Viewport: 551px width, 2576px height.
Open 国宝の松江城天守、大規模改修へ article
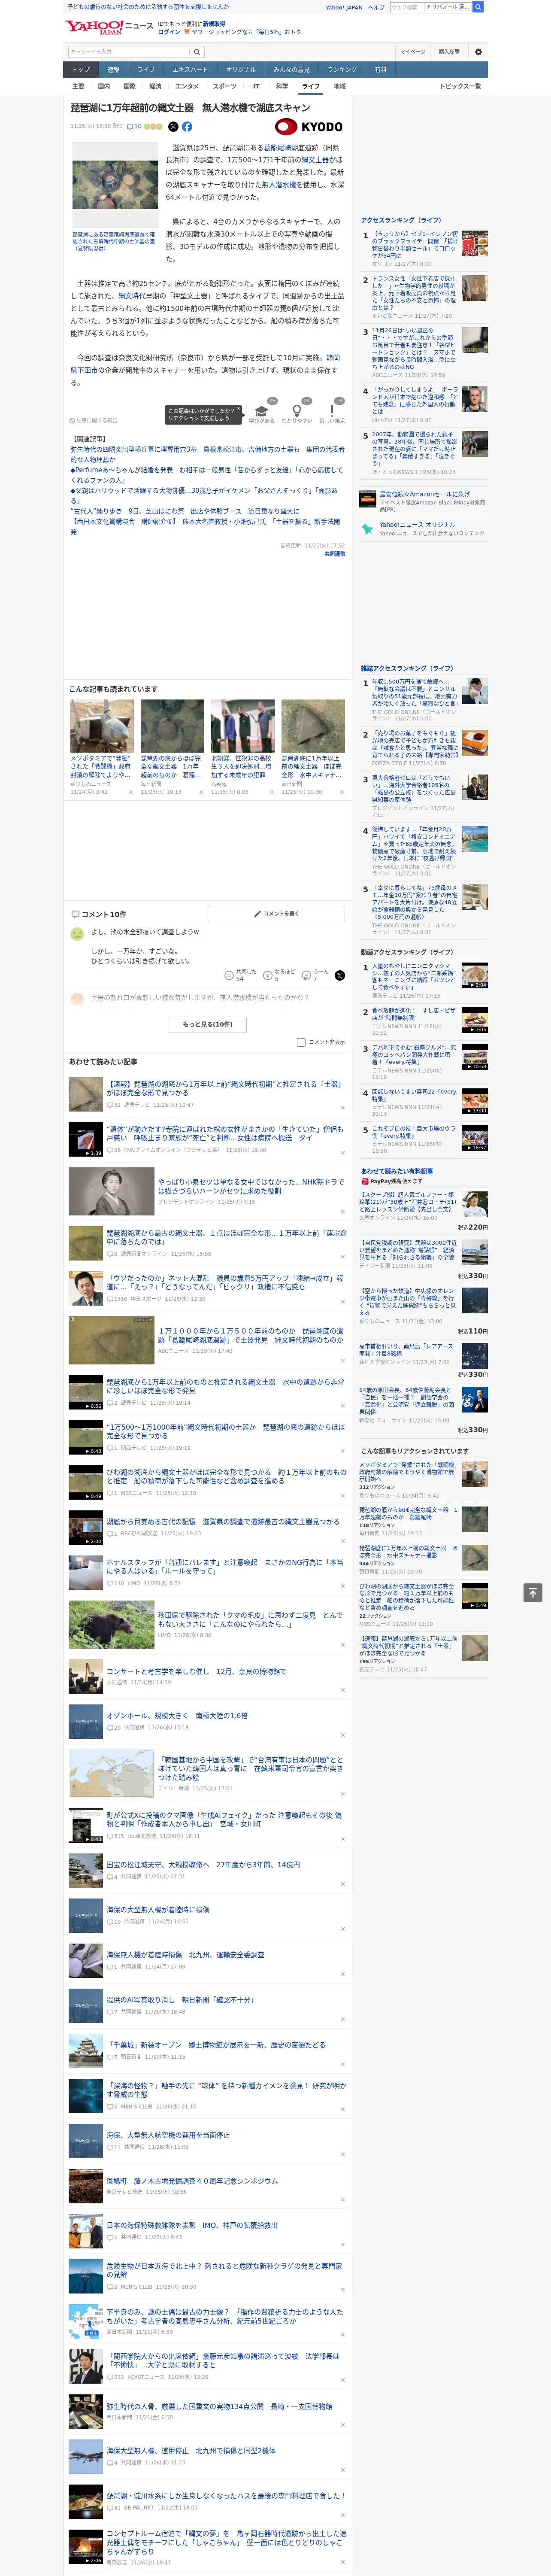203,1864
